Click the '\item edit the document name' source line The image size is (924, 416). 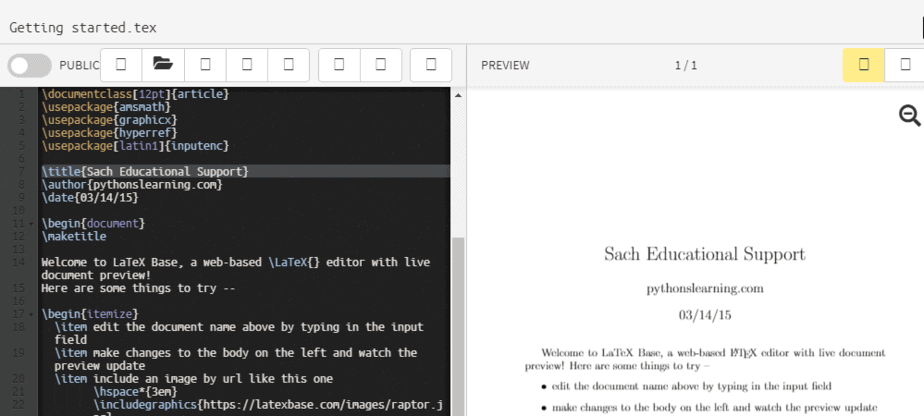[x=239, y=334]
